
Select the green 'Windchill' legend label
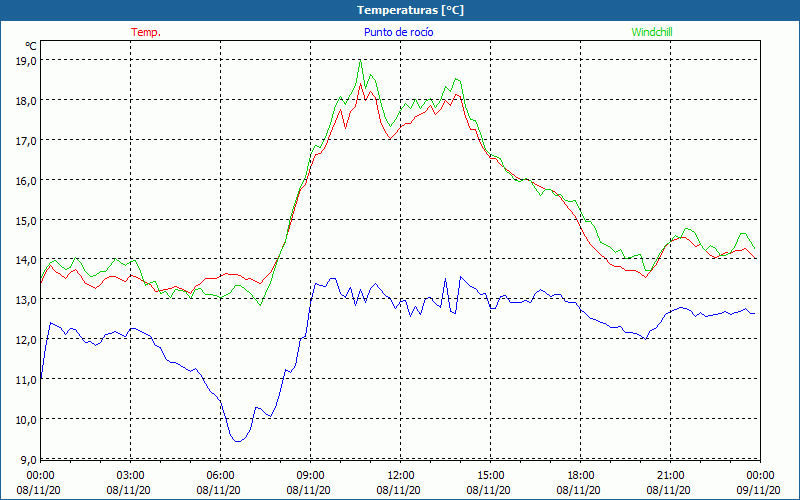(652, 32)
